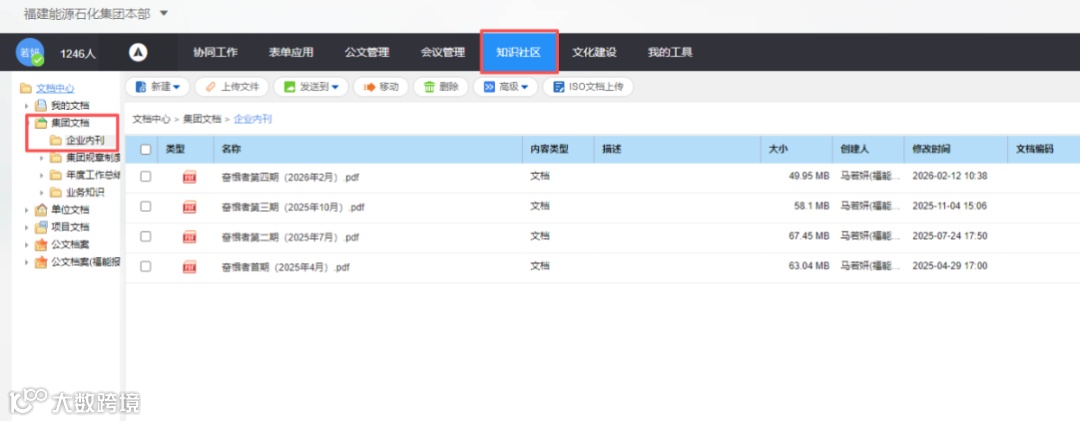This screenshot has height=422, width=1080.
Task: Open the file named 2025年7月 .pdf
Action: (290, 237)
